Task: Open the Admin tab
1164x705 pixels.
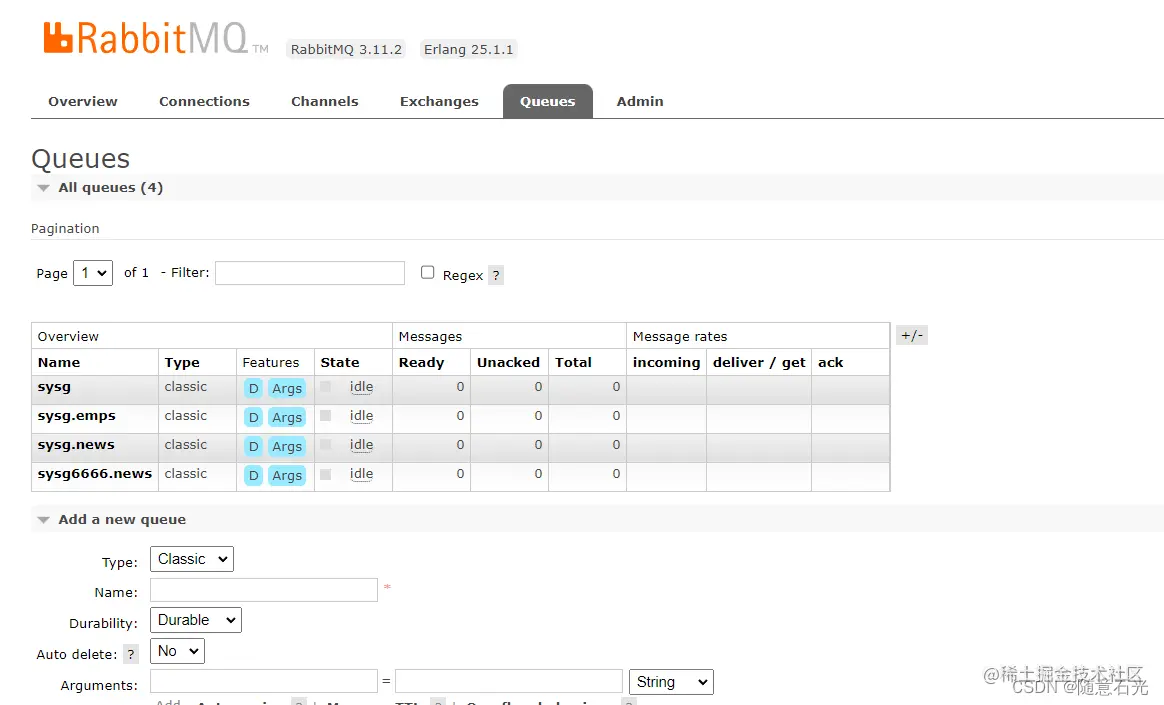Action: 640,102
